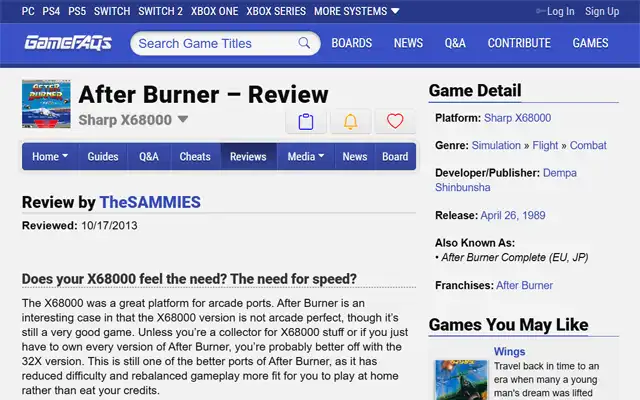Click the Games You May Like heading
Screen dimensions: 640x400
508,325
